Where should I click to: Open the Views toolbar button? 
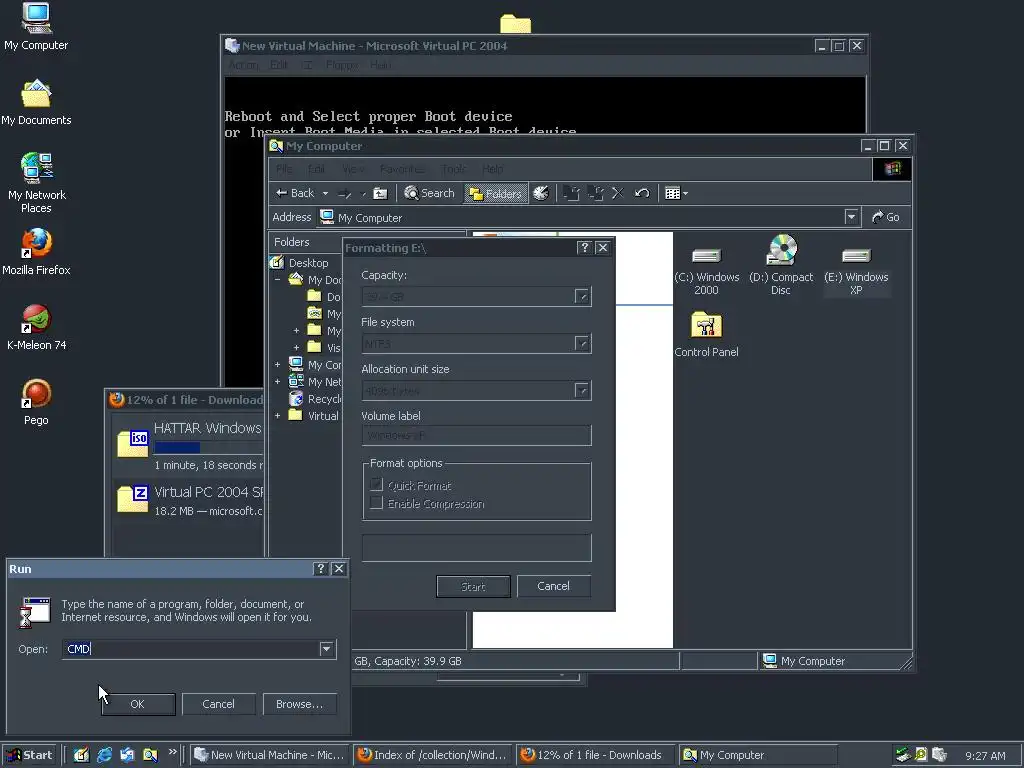click(x=676, y=193)
